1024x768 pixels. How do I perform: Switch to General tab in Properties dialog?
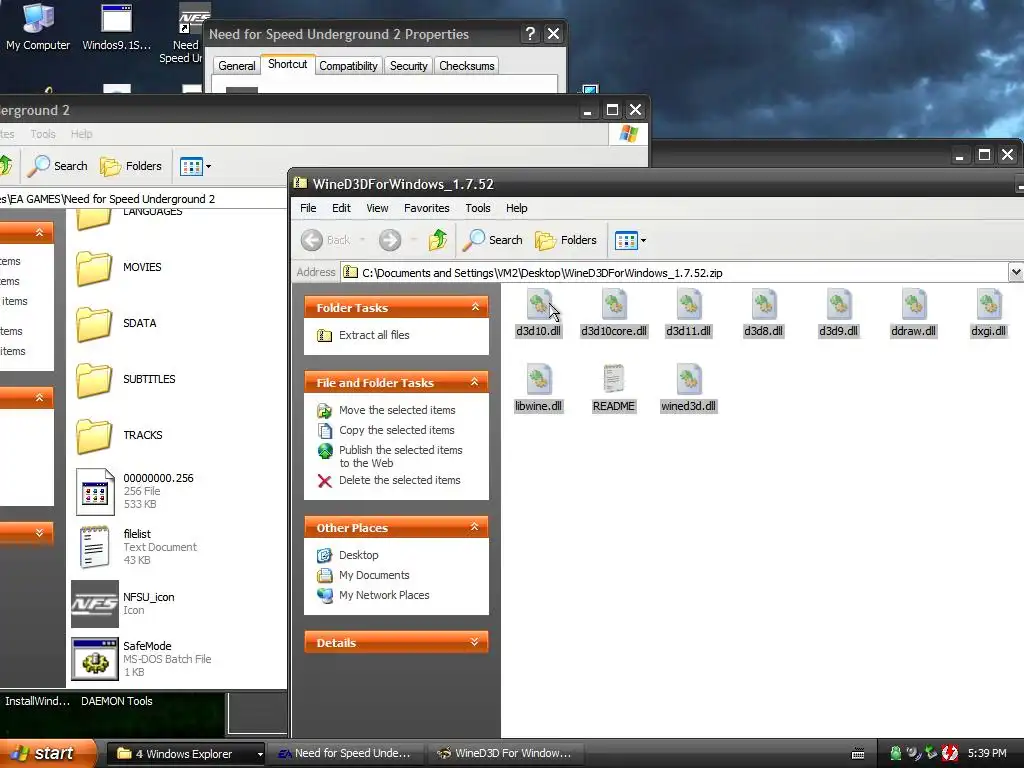(236, 66)
